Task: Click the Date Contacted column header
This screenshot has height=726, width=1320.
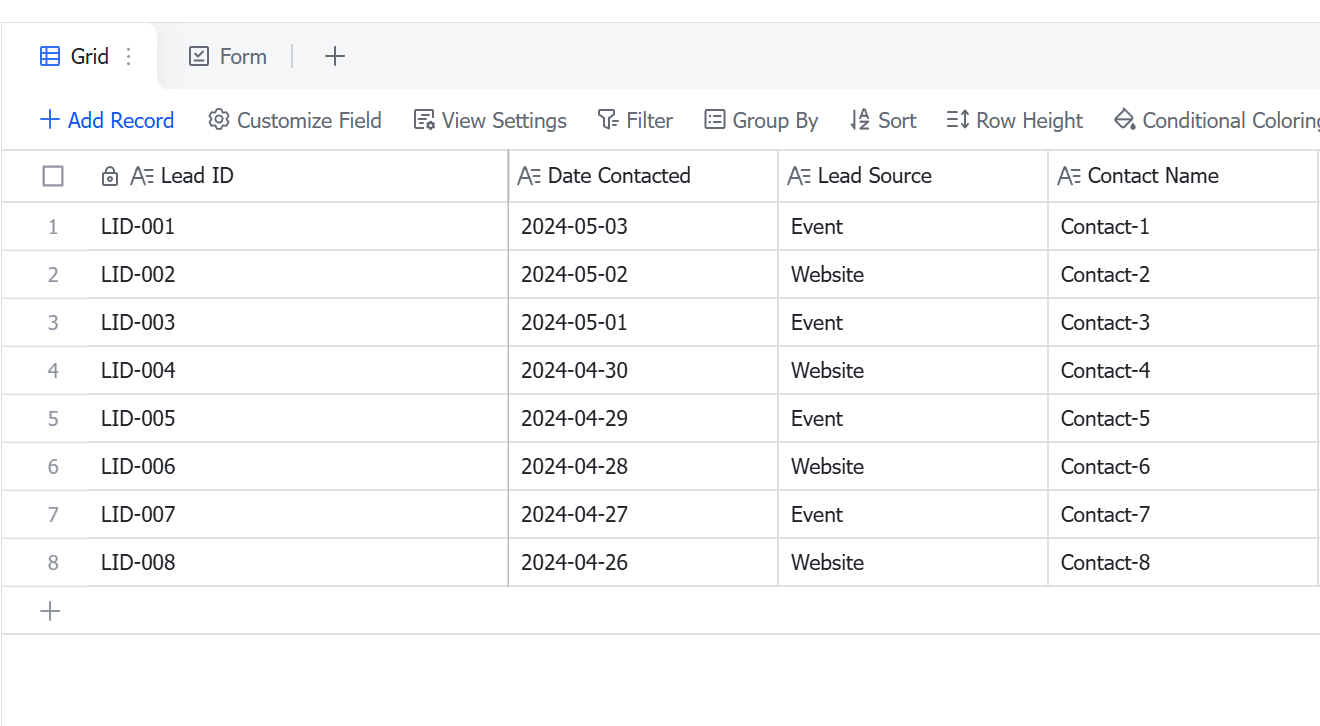Action: pyautogui.click(x=643, y=176)
